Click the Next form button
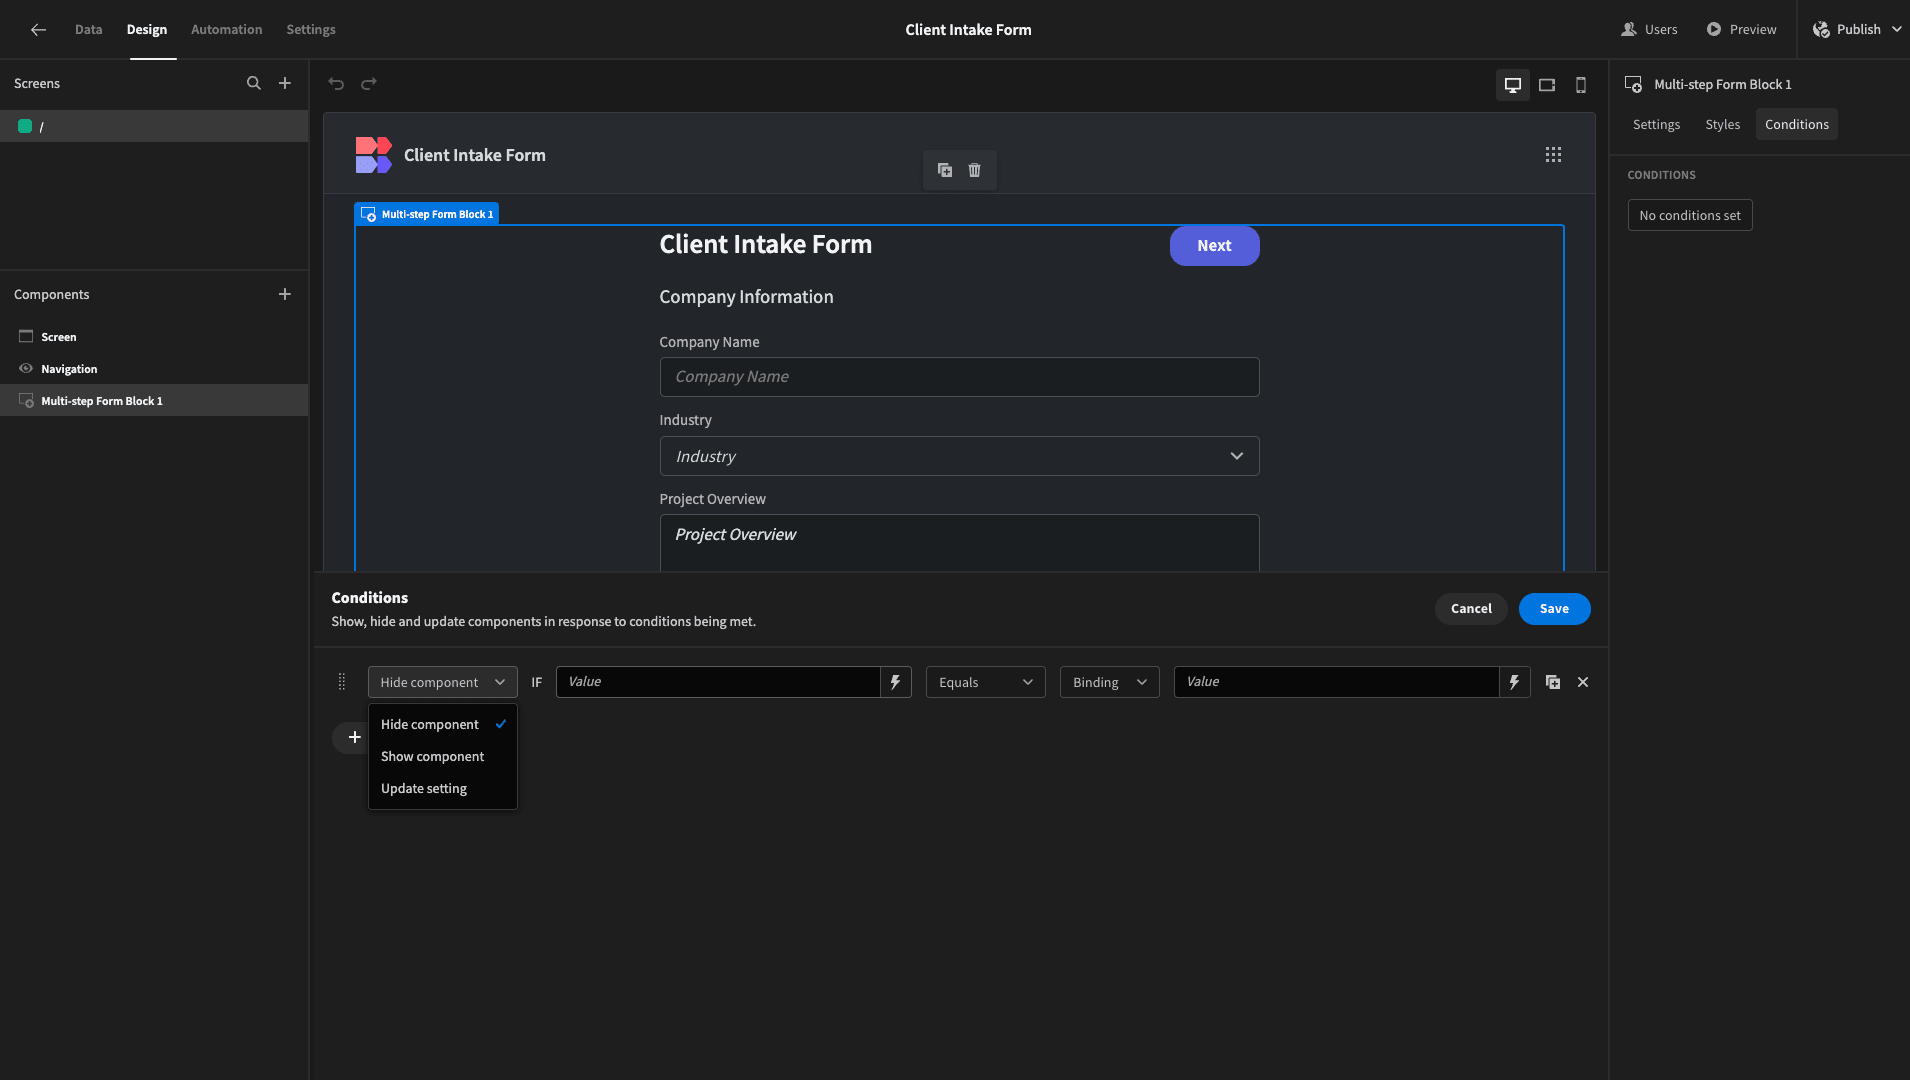 (1214, 246)
